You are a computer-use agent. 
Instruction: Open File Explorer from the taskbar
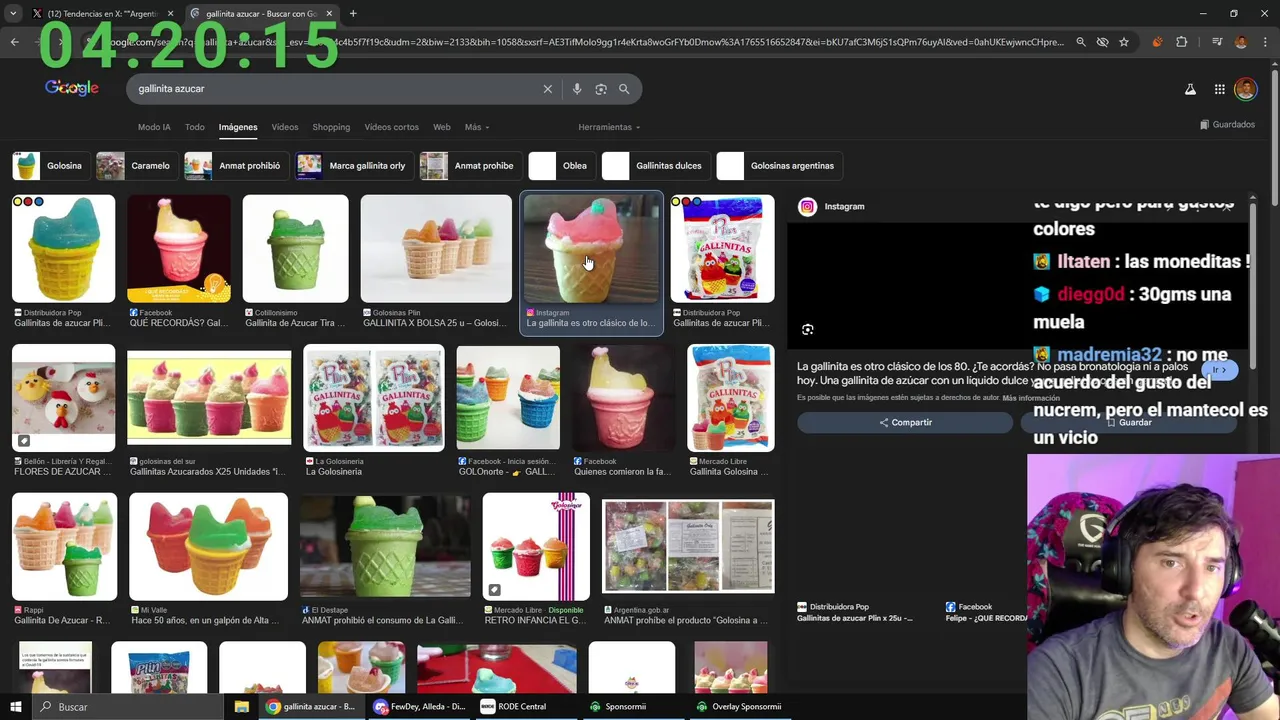(241, 706)
